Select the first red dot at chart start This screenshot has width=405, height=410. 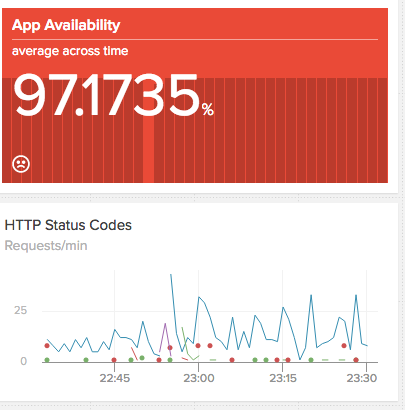point(47,346)
